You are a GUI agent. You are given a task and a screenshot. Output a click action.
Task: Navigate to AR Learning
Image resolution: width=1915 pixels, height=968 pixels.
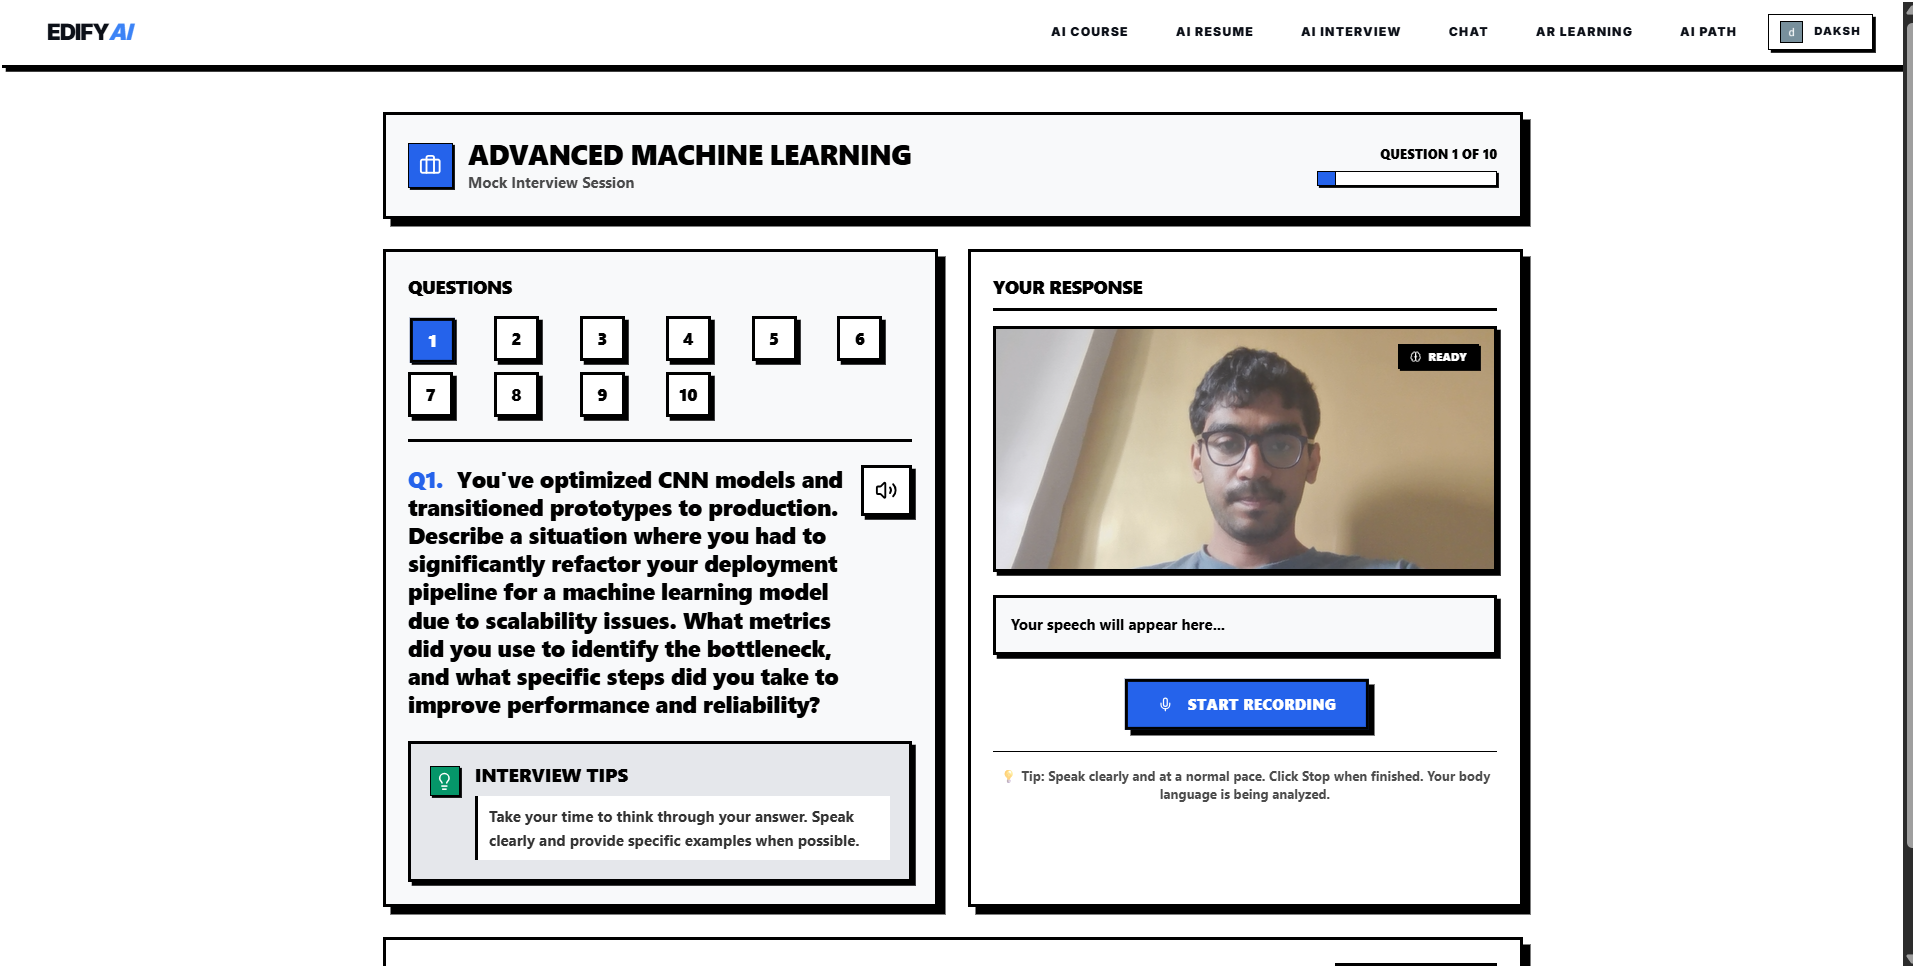point(1584,32)
